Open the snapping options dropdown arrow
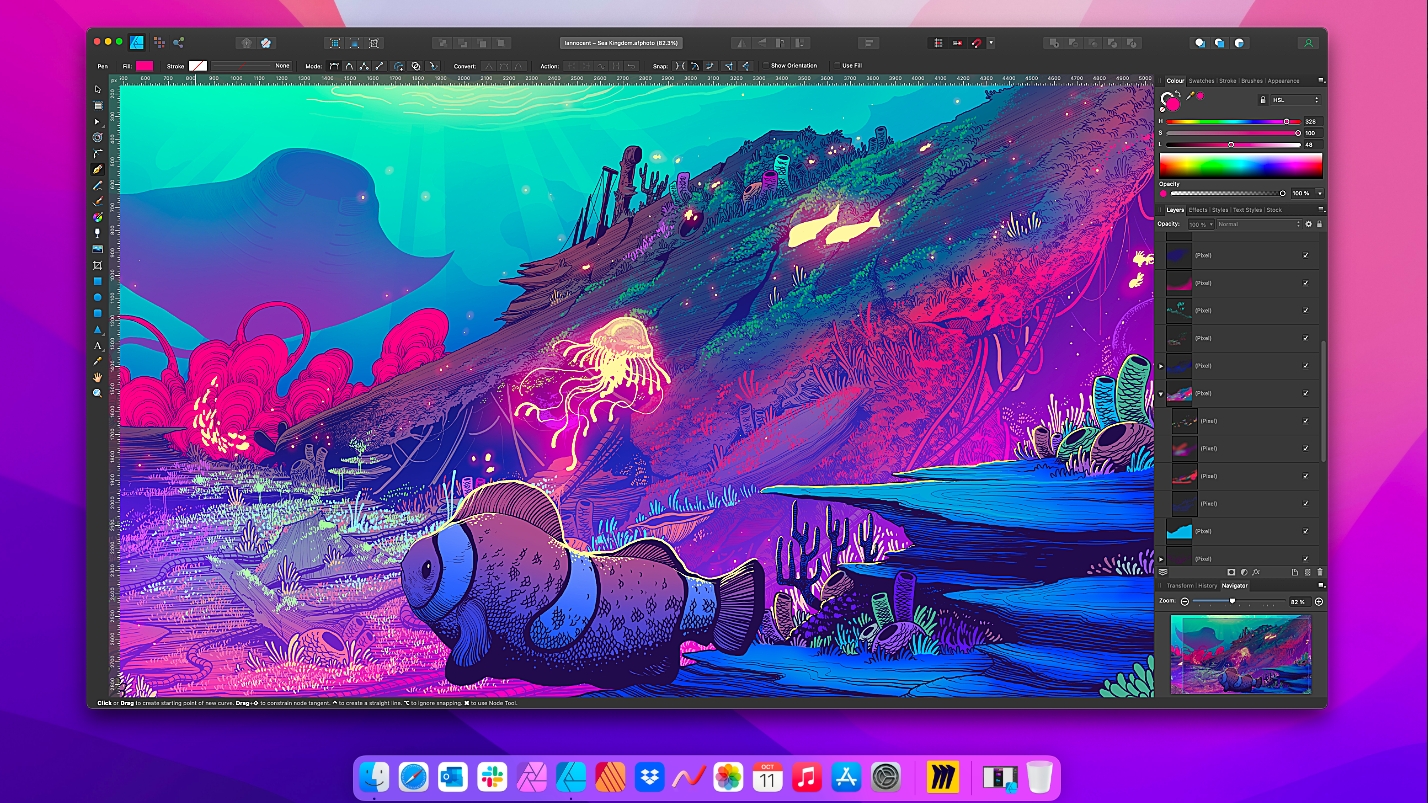1428x803 pixels. coord(991,43)
